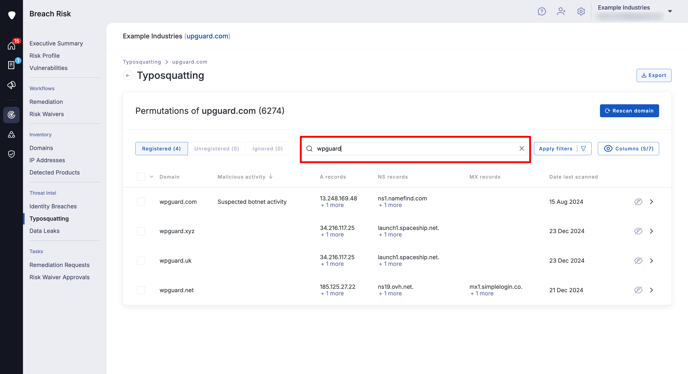Open the Apply filters dropdown
Screen dimensions: 688x374
pos(563,148)
